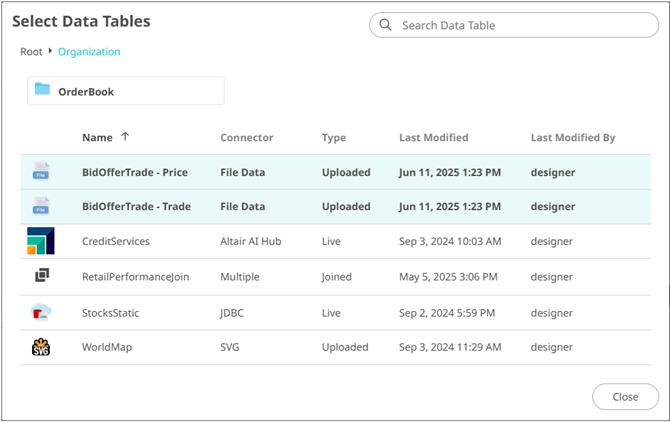This screenshot has height=423, width=670.
Task: Click the StocksStatic JDBC database icon
Action: (42, 312)
